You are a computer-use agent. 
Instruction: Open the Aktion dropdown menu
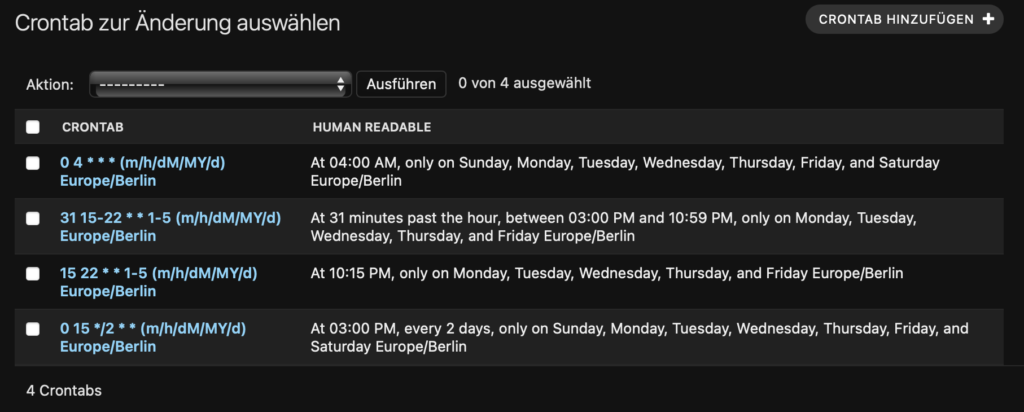click(219, 85)
